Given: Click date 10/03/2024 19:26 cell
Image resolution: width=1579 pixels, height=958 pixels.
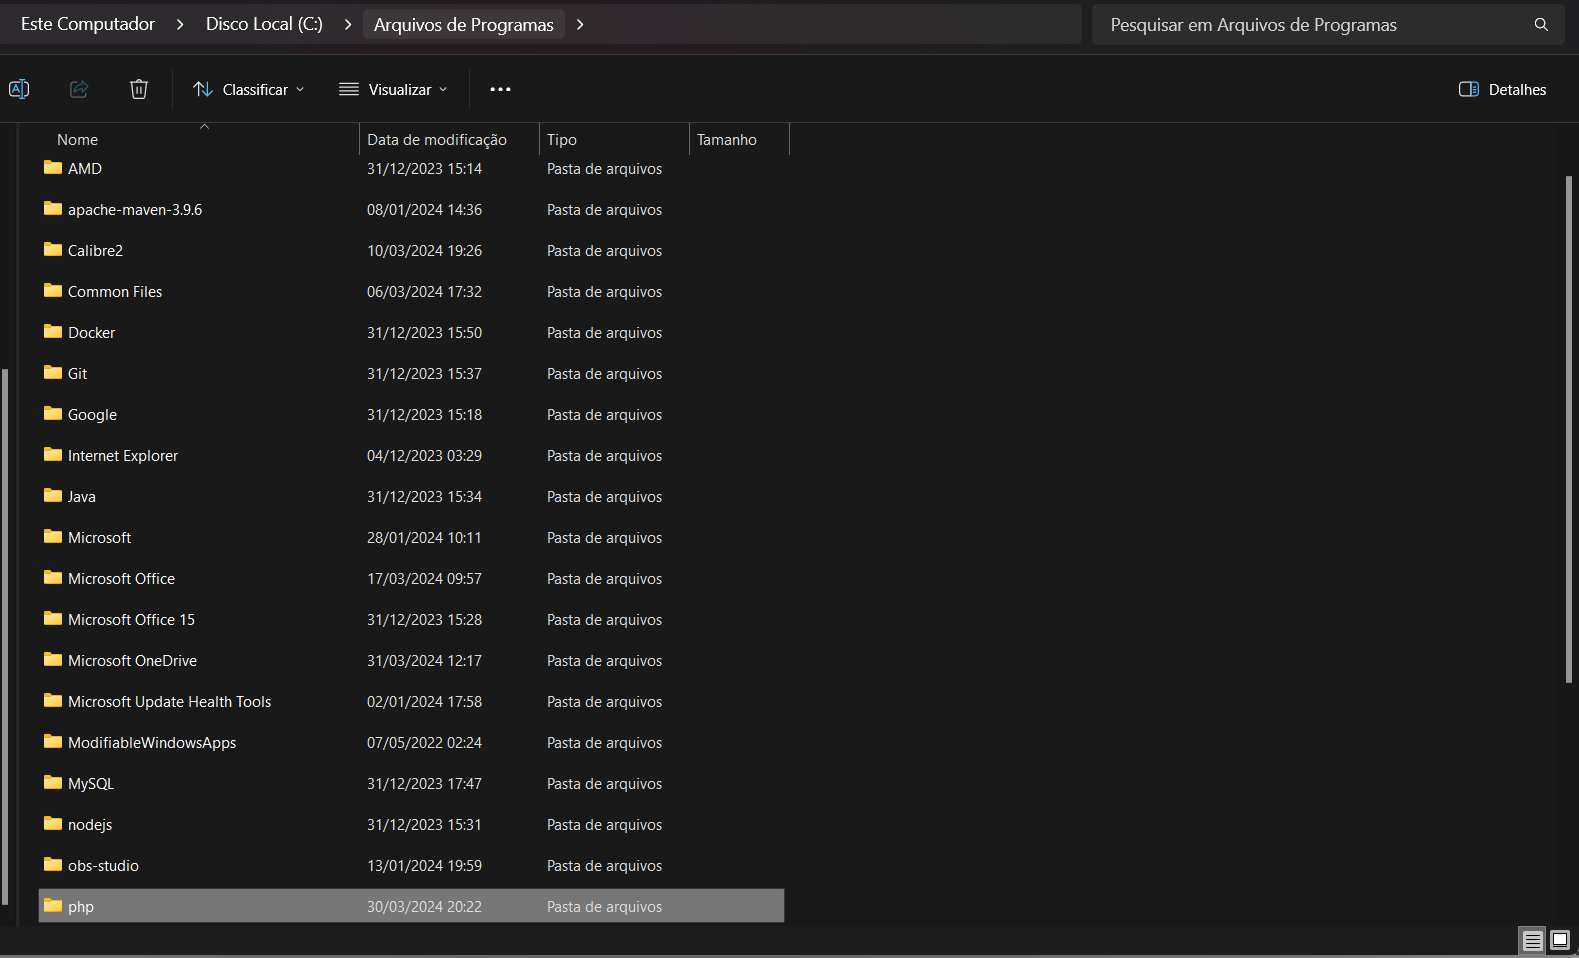Looking at the screenshot, I should [424, 250].
